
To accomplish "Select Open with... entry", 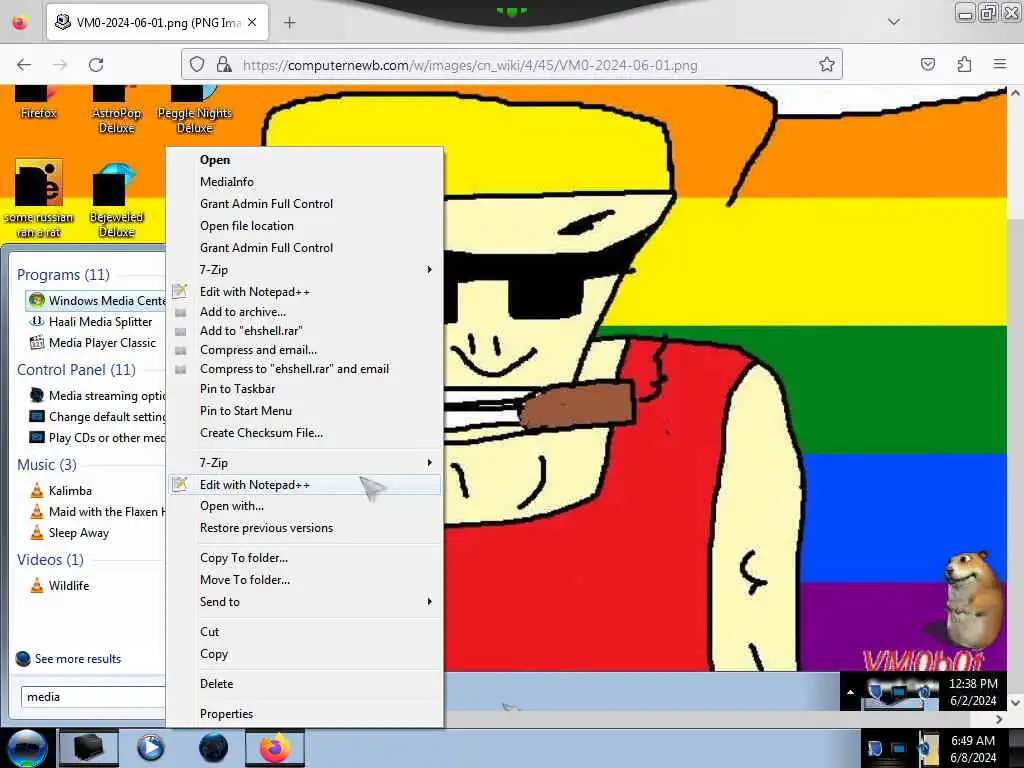I will pos(232,505).
